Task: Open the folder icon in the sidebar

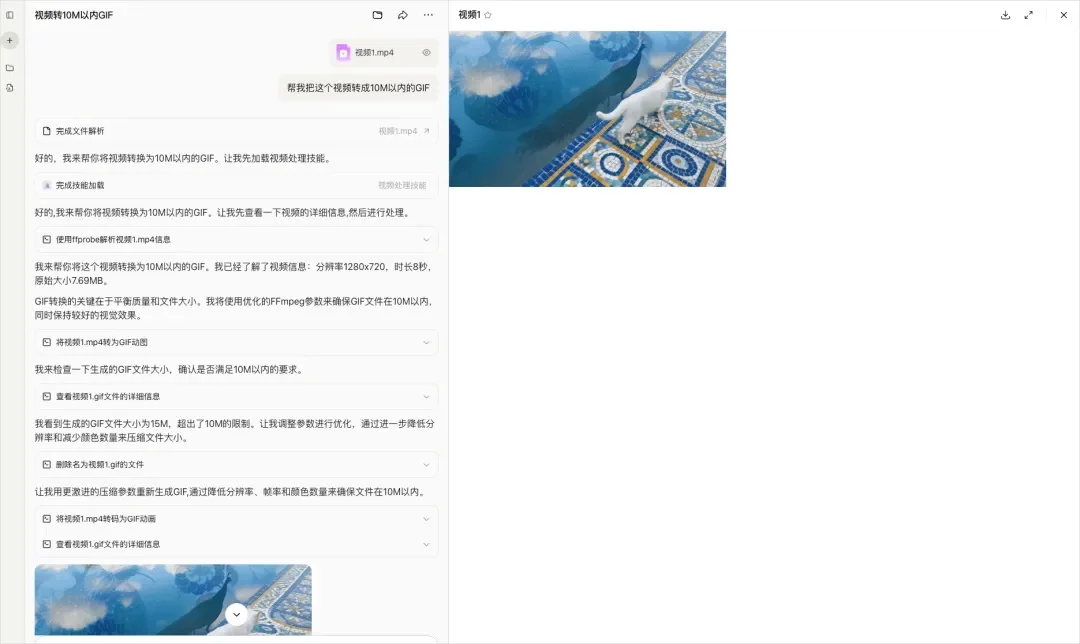Action: tap(10, 68)
